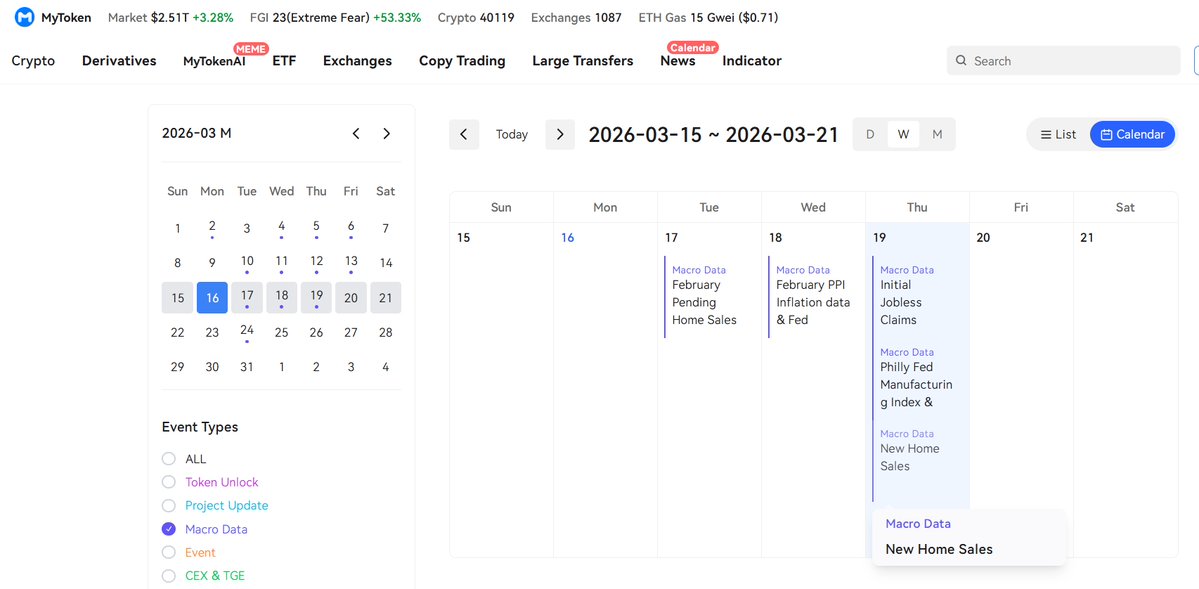Click the Market cap $2.51T stat

pyautogui.click(x=171, y=17)
